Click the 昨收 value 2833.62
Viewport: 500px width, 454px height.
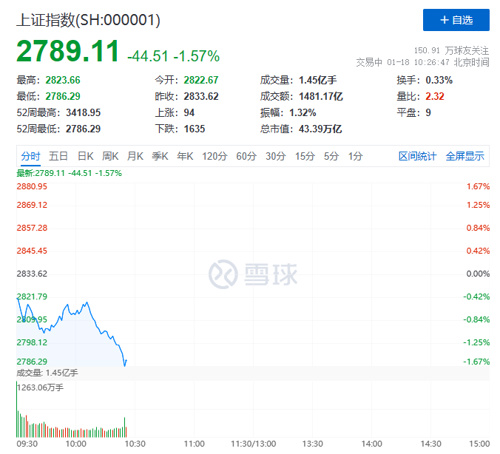tap(201, 96)
